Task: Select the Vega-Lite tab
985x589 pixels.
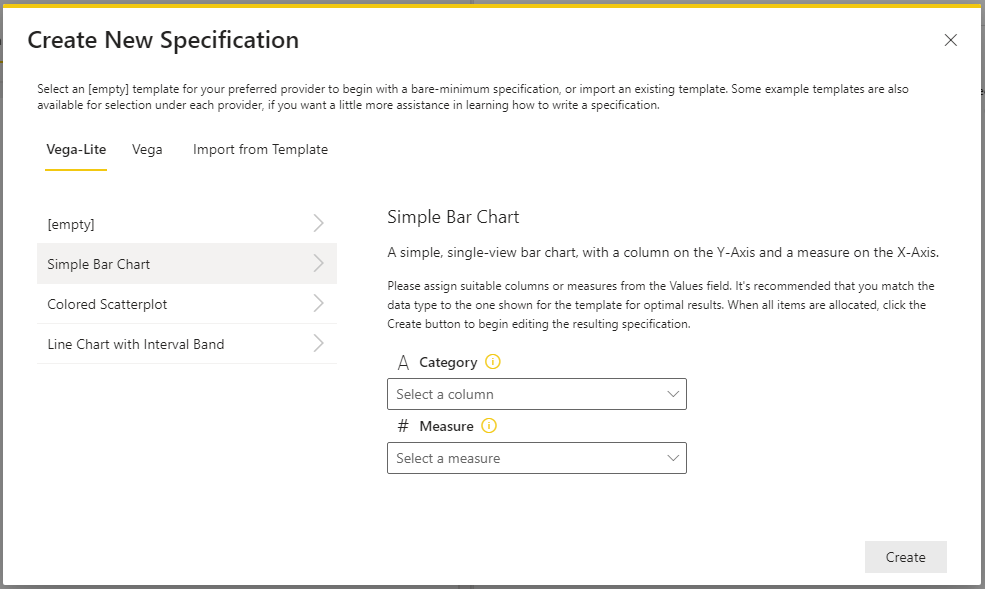Action: coord(76,149)
